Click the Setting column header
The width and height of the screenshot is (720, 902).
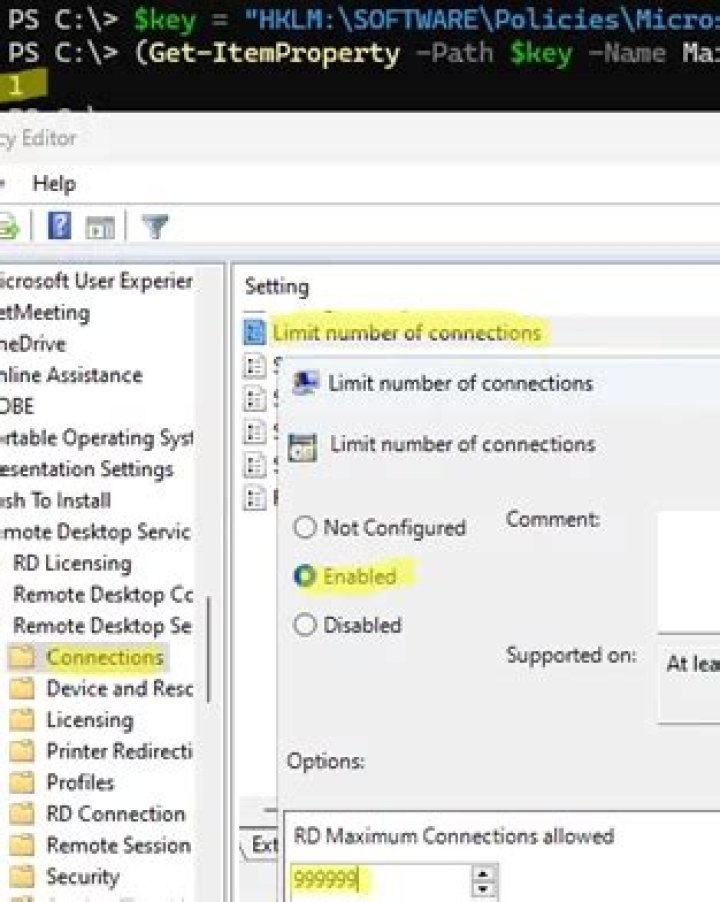(277, 286)
